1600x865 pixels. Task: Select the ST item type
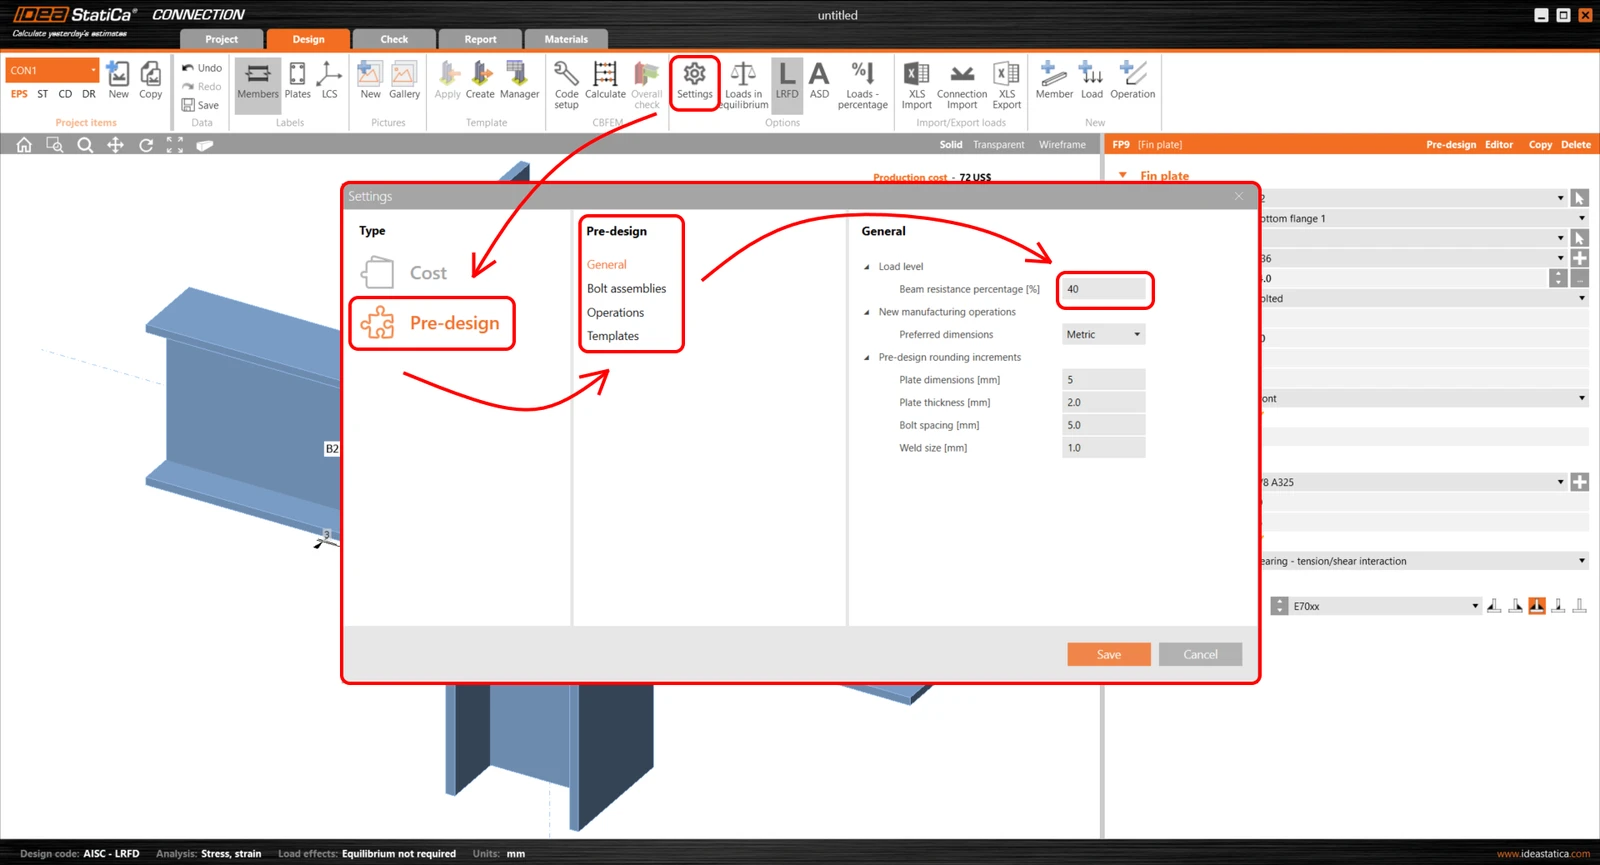42,94
